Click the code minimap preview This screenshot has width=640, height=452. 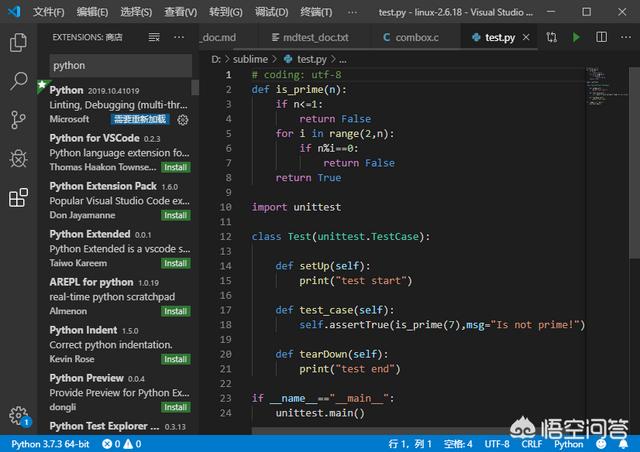point(607,86)
